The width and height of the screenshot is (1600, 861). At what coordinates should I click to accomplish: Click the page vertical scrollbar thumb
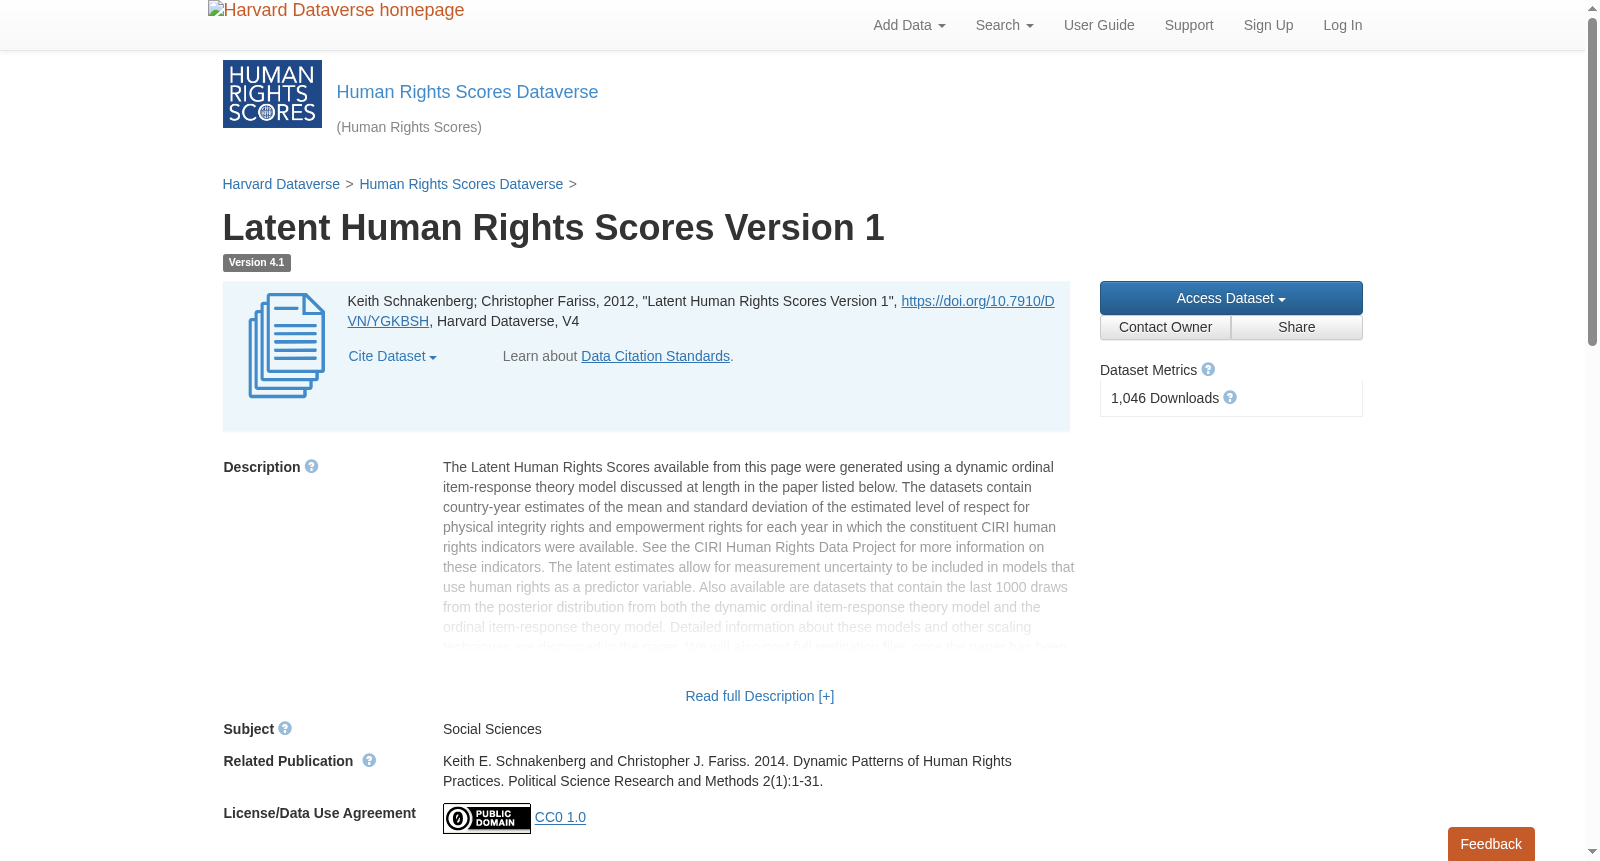[x=1592, y=181]
